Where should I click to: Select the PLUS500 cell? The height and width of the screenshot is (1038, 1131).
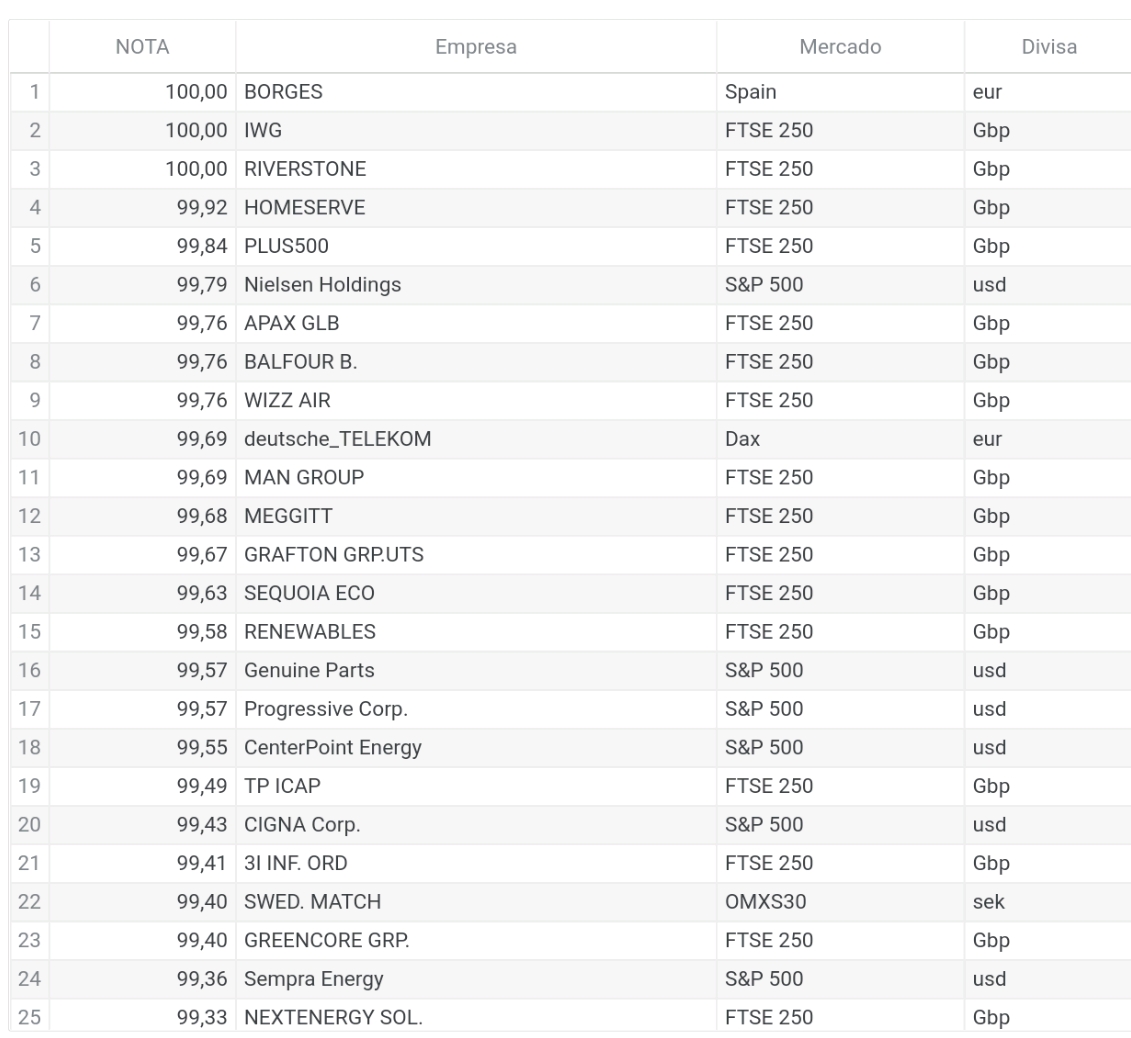tap(476, 247)
